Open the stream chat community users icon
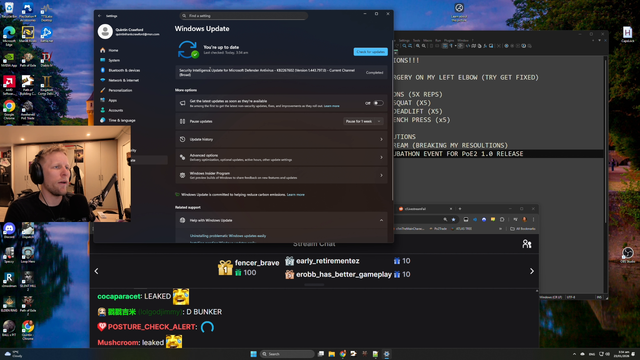The image size is (640, 360). [x=527, y=244]
